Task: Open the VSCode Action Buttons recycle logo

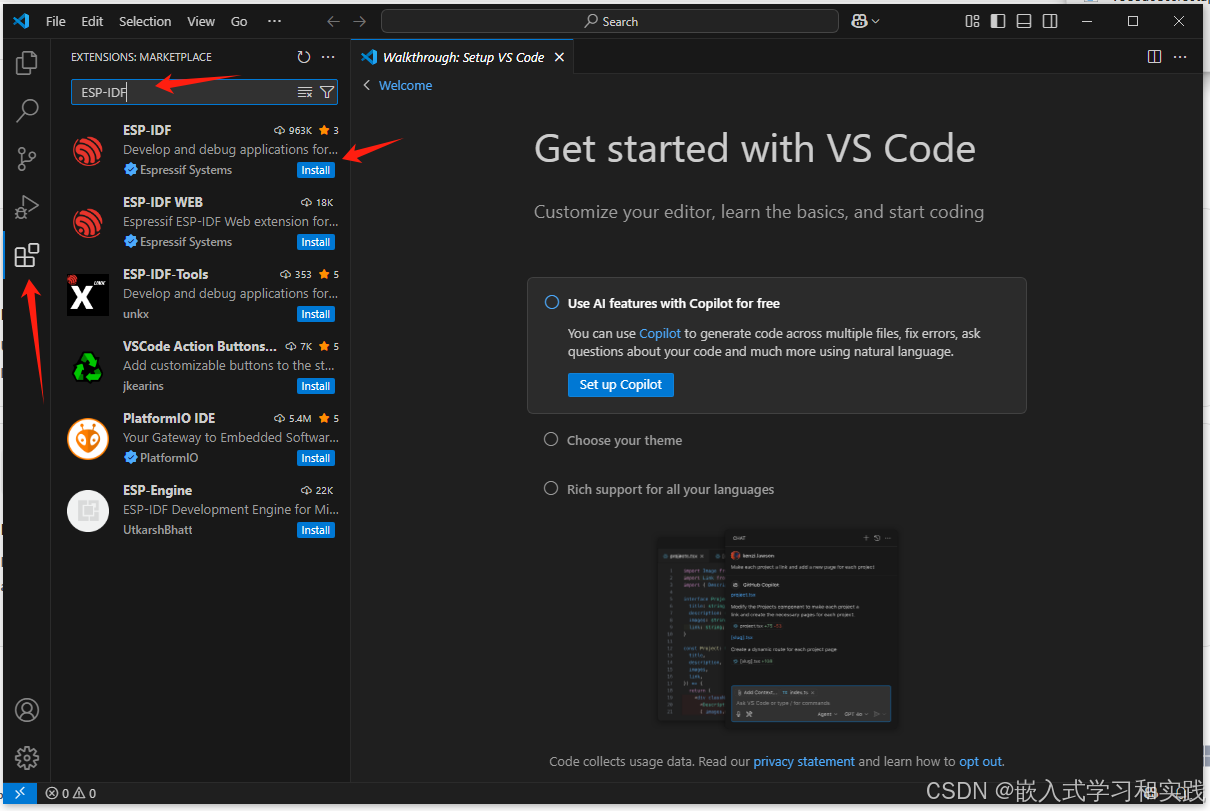Action: click(88, 367)
